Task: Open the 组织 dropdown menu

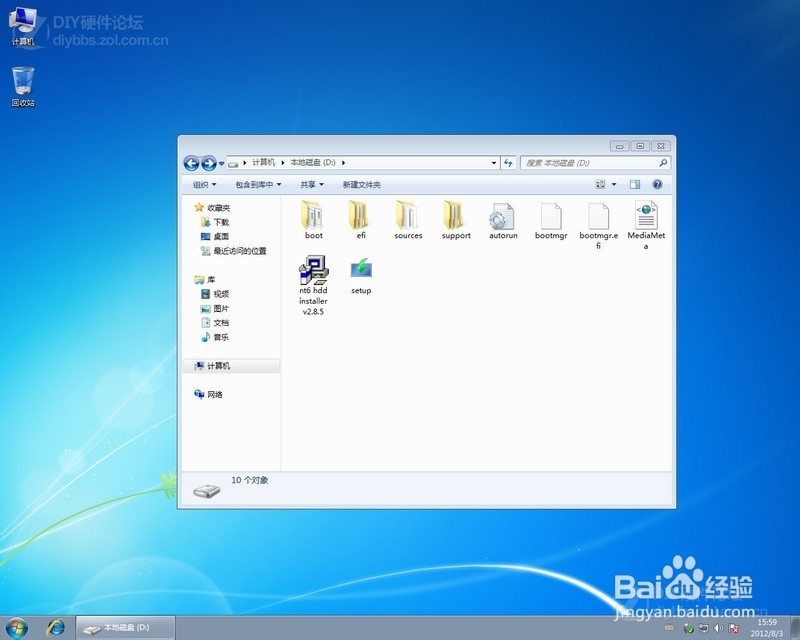Action: (205, 184)
